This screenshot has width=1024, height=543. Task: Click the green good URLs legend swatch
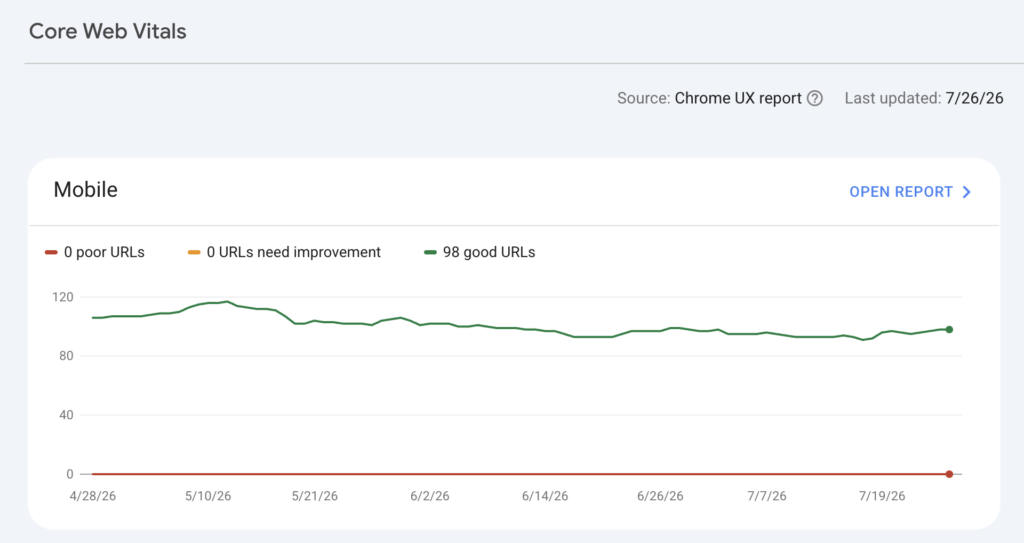[x=430, y=252]
